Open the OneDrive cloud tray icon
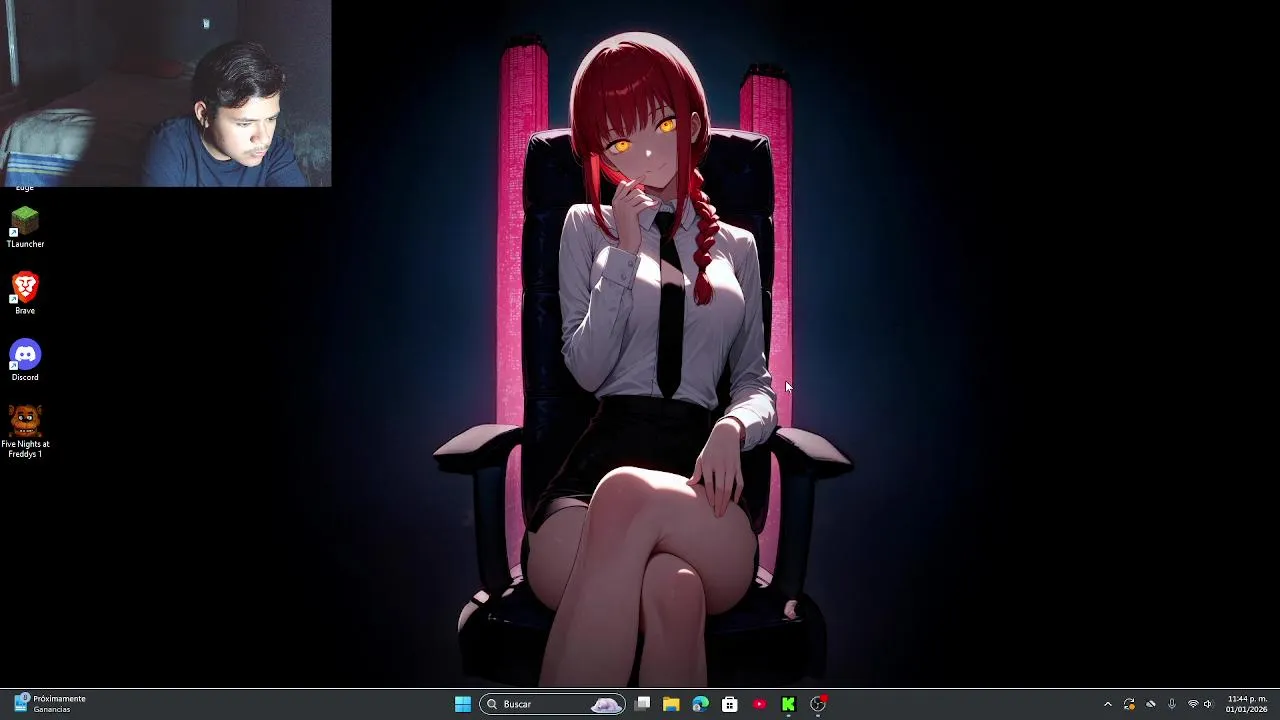 click(x=1151, y=704)
